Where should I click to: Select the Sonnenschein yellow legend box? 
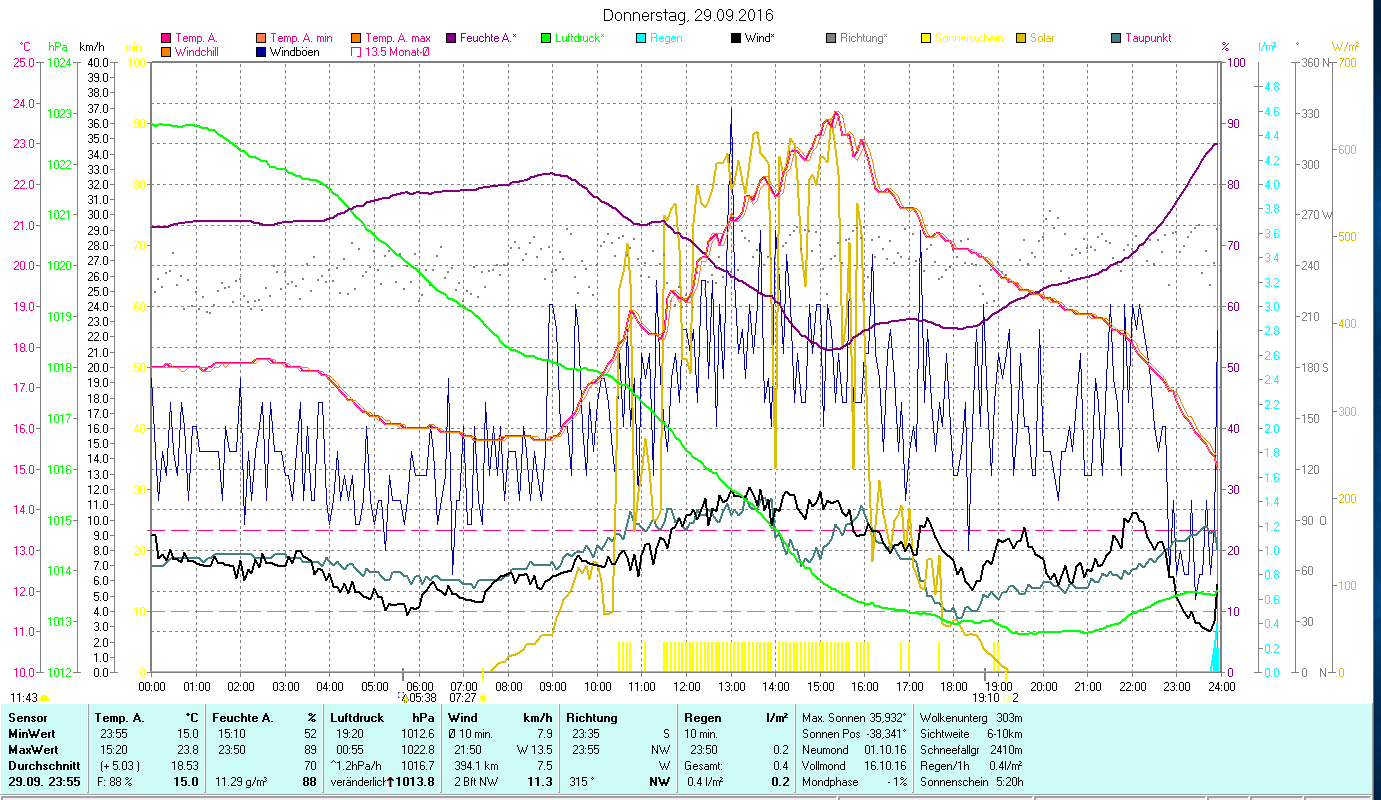pos(926,38)
